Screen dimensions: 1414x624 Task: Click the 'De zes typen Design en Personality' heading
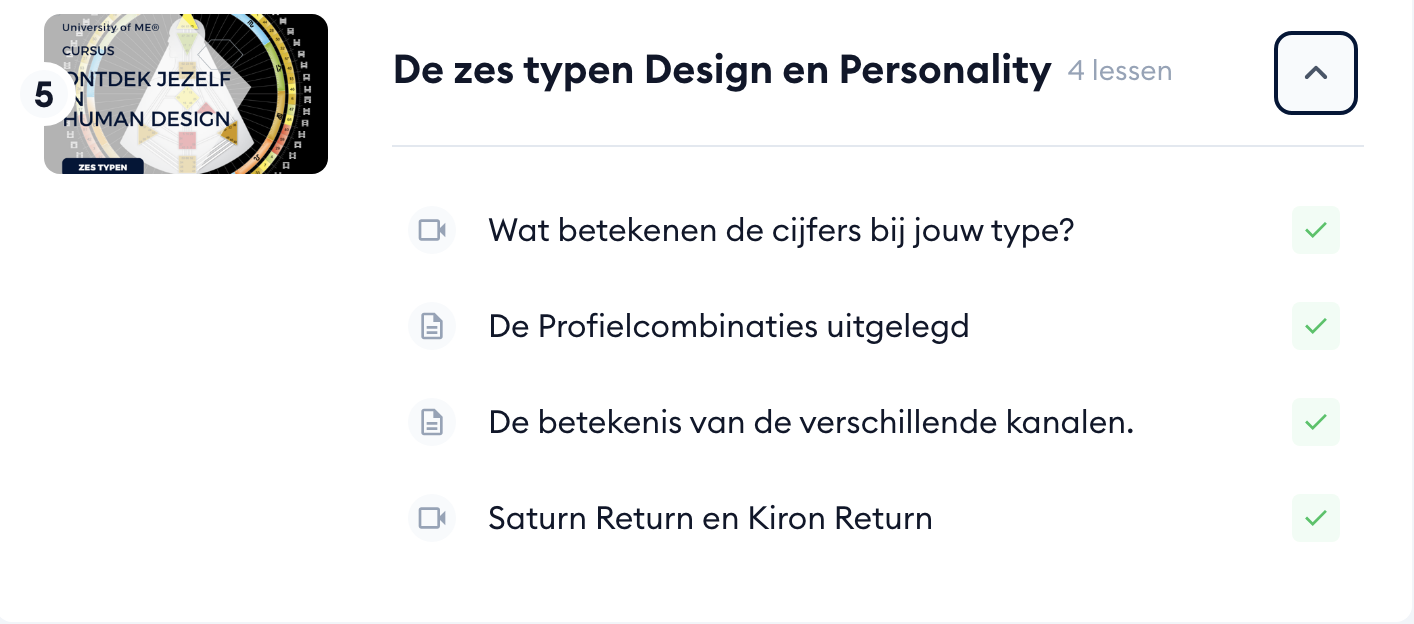[722, 71]
